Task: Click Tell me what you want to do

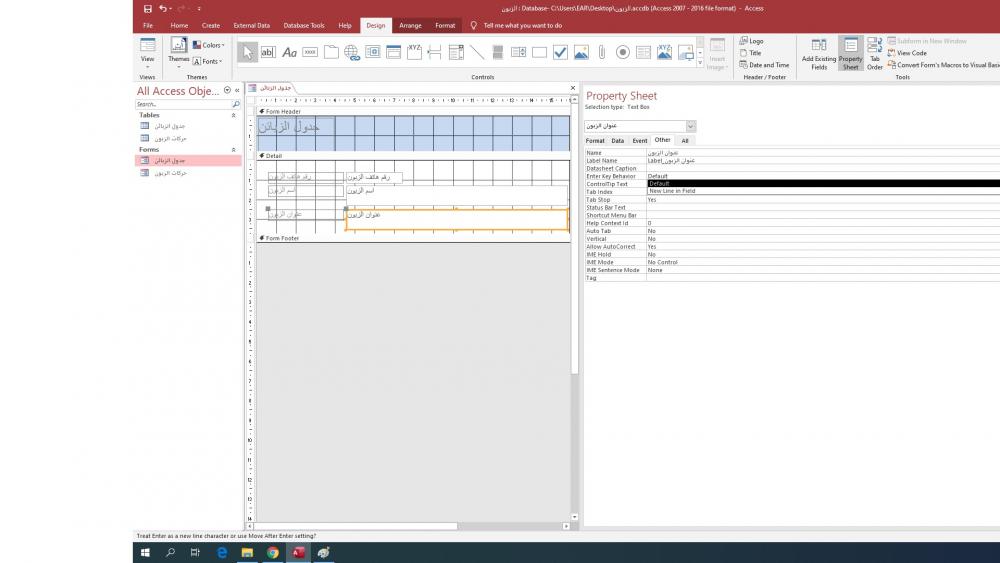Action: tap(522, 26)
